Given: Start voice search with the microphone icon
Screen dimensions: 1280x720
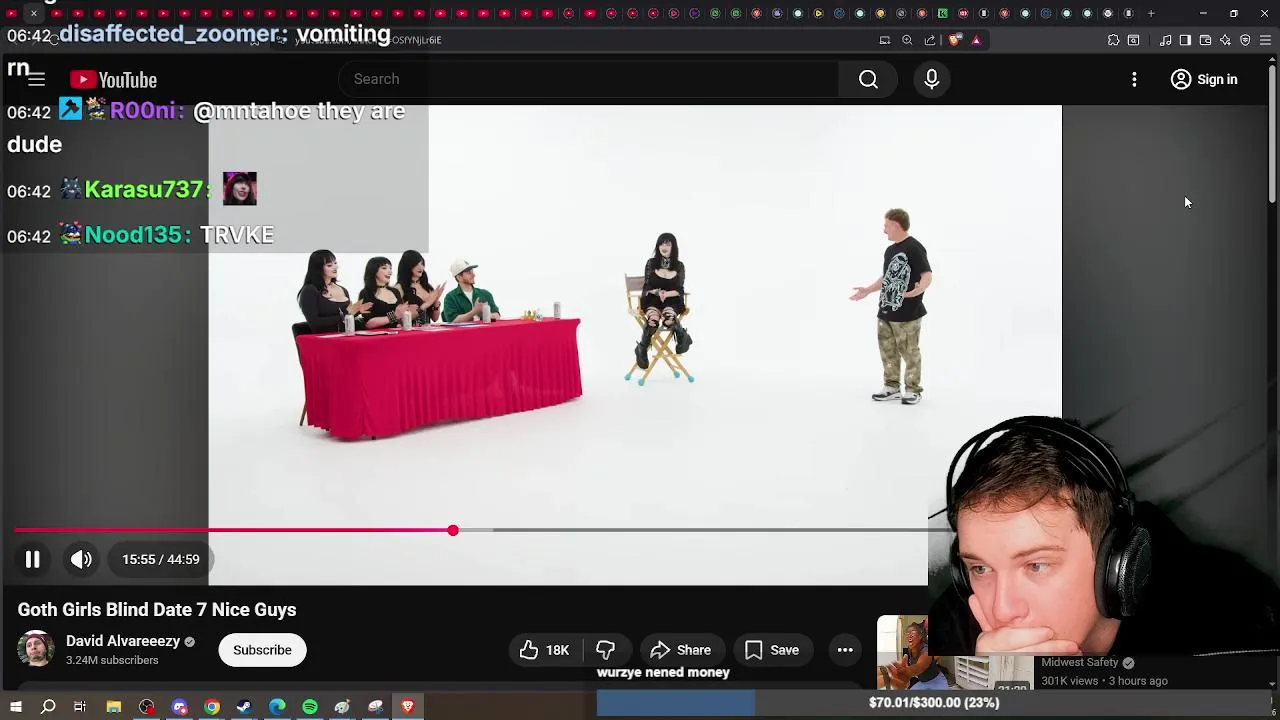Looking at the screenshot, I should pos(932,79).
